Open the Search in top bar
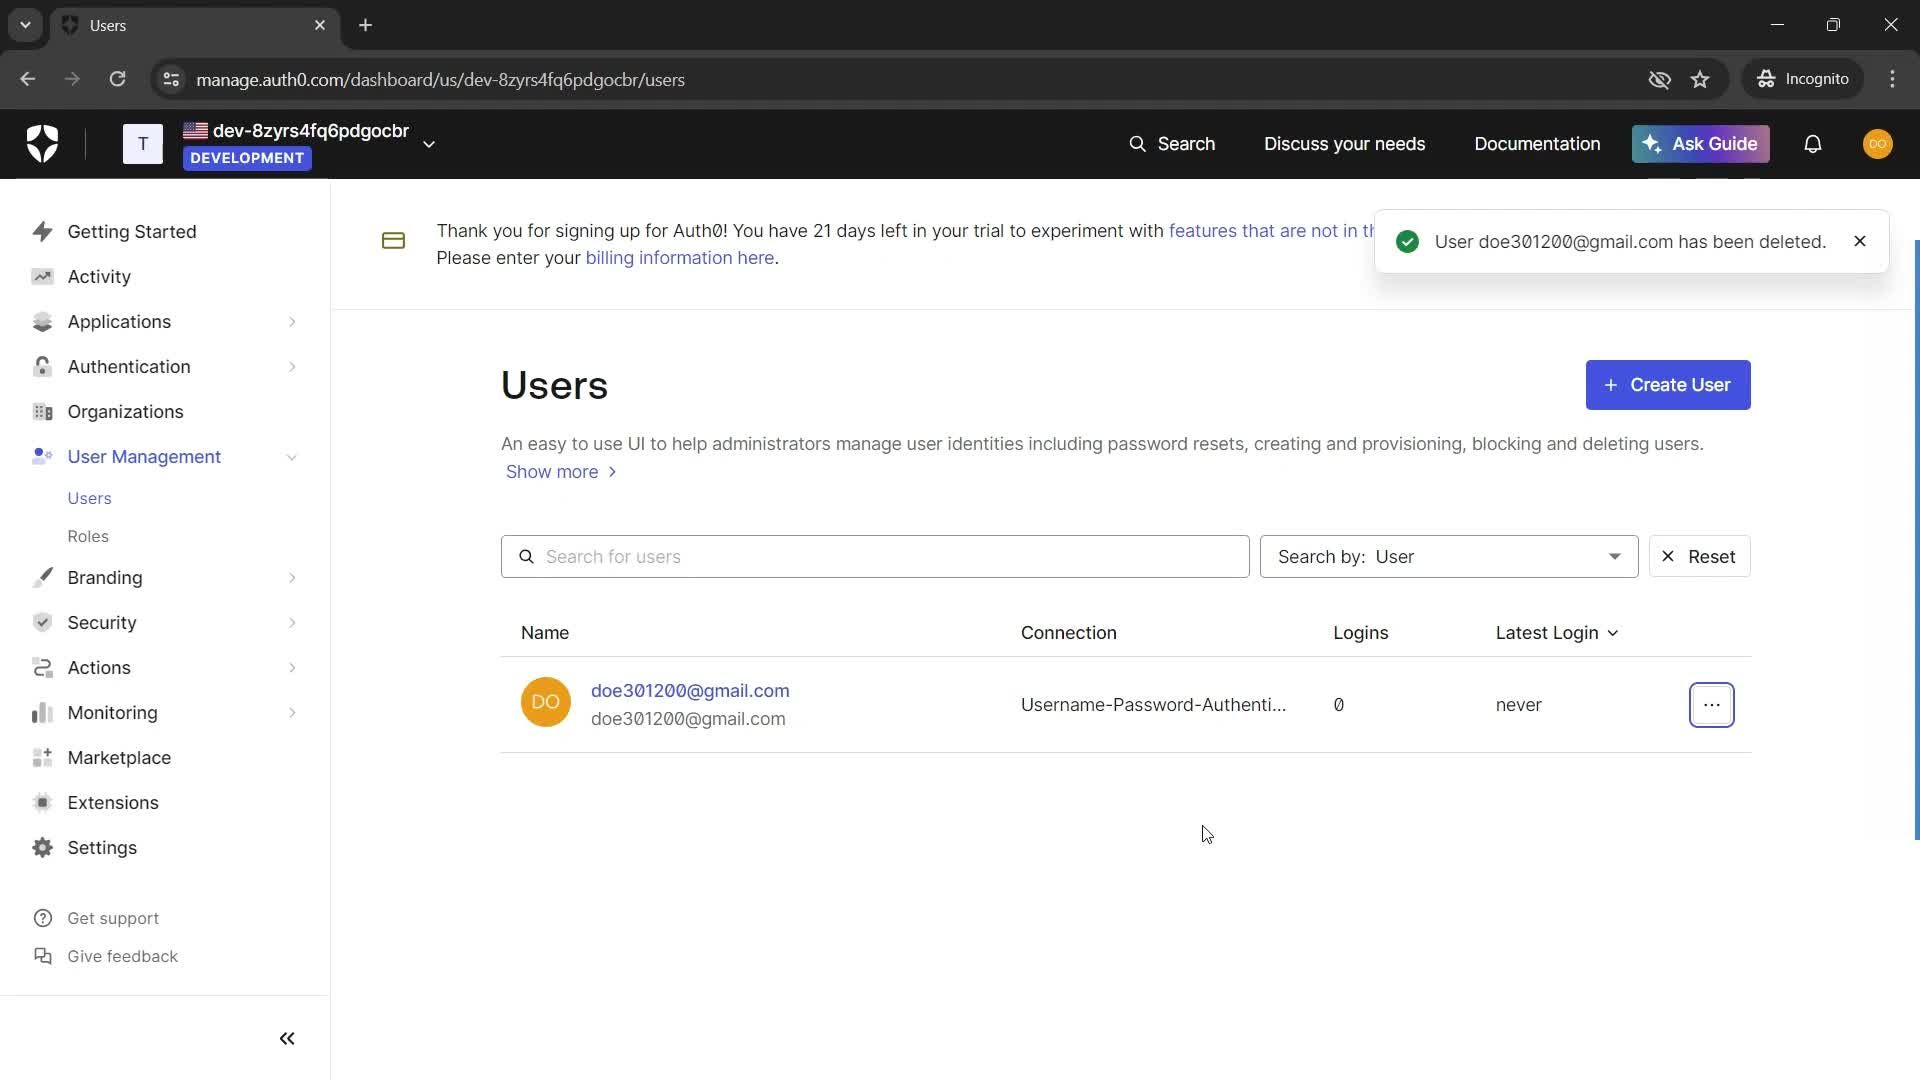 click(1172, 144)
